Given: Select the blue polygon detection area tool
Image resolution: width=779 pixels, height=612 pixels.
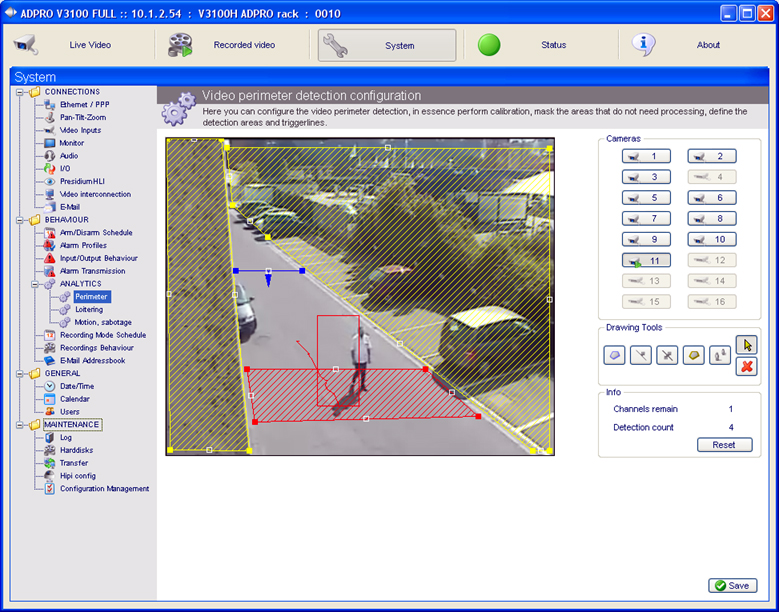Looking at the screenshot, I should [x=615, y=355].
